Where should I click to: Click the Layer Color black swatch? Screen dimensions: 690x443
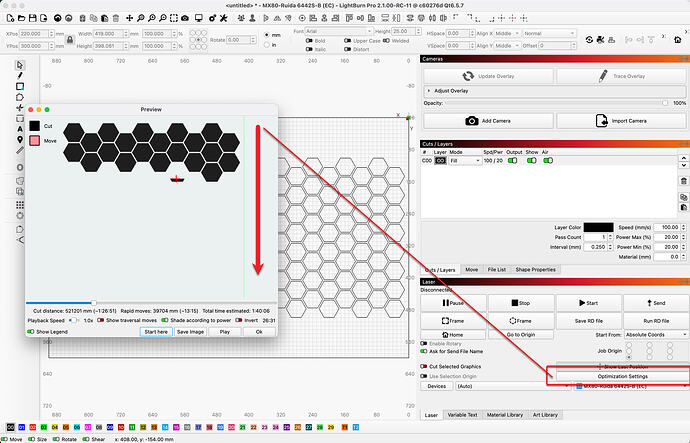pos(598,227)
